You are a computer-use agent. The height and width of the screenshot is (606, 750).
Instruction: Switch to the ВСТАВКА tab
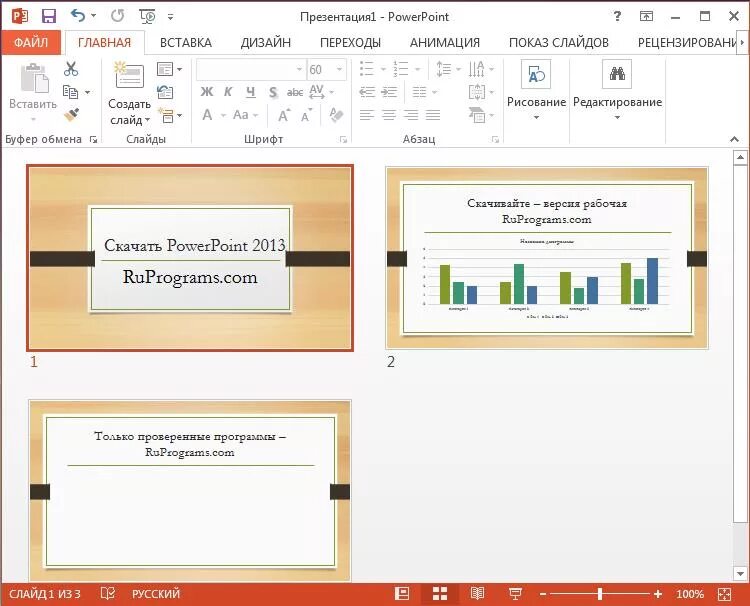[x=186, y=43]
